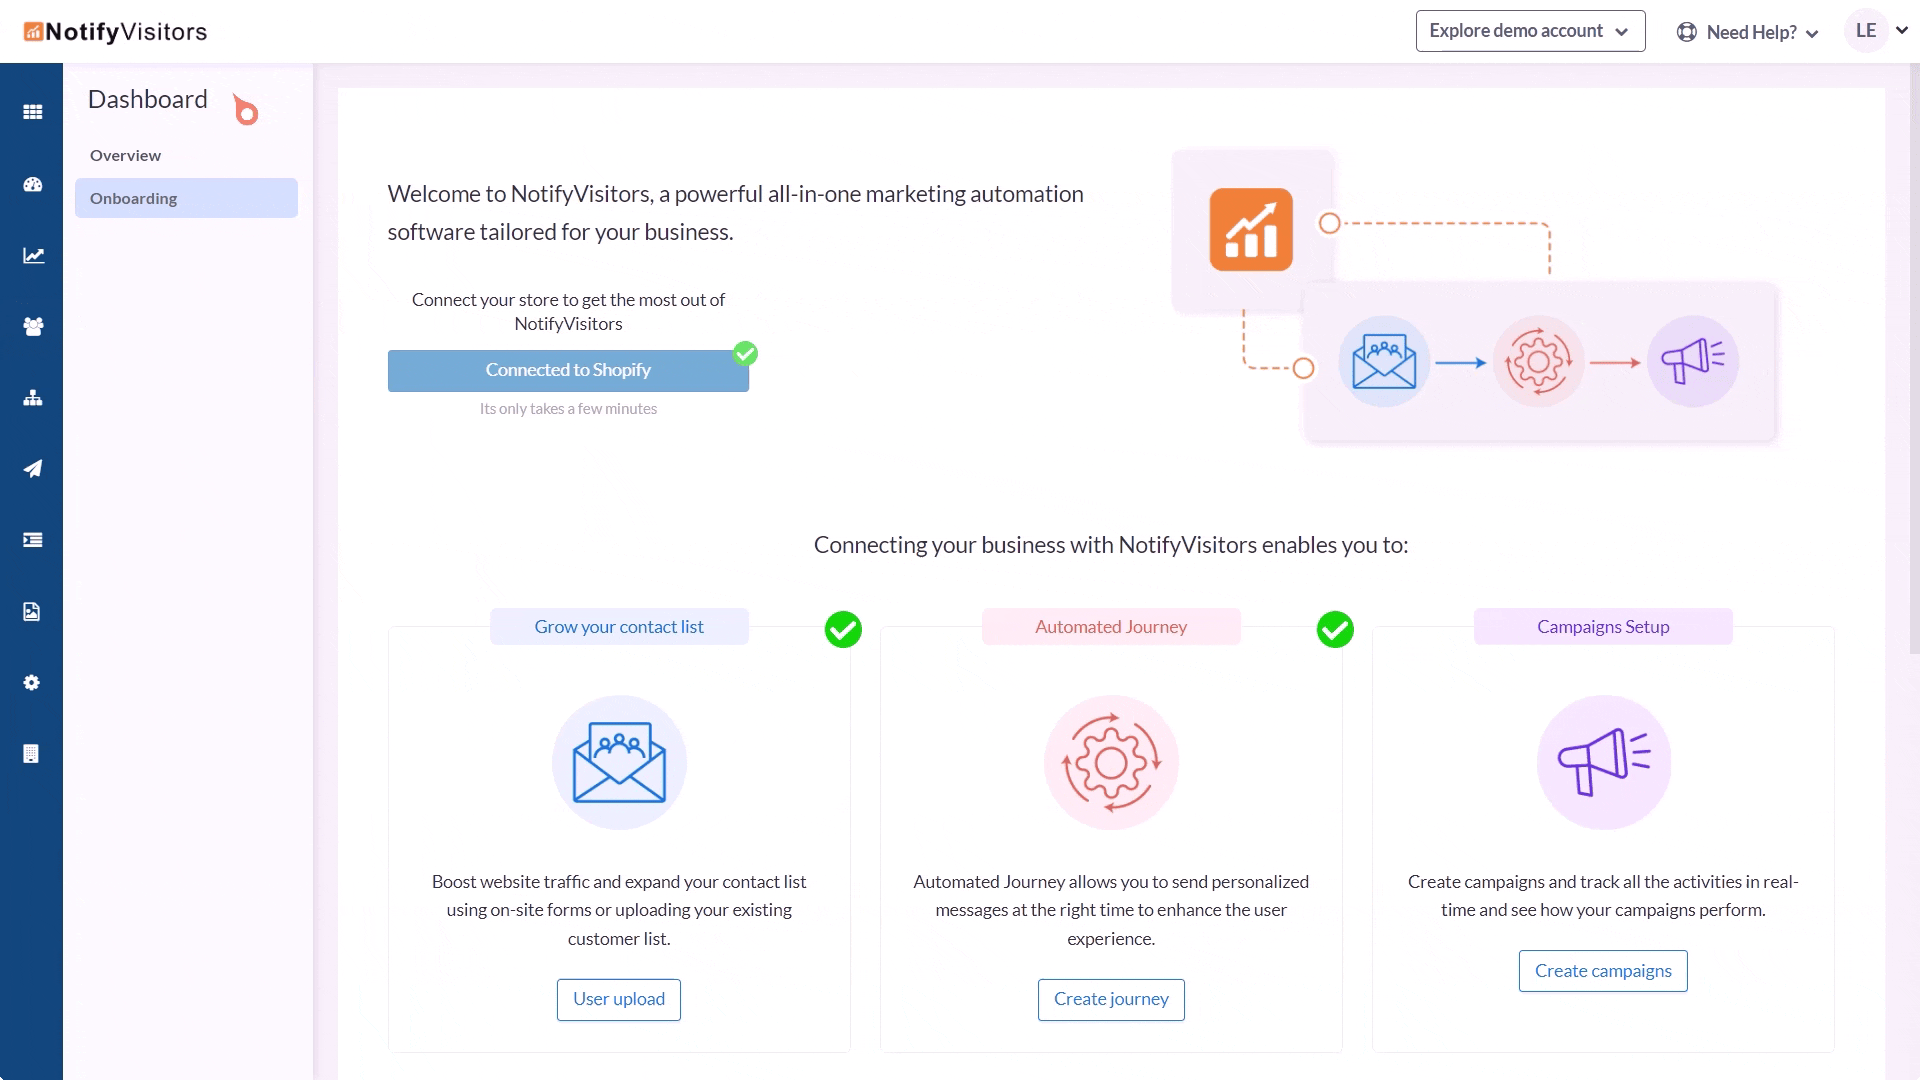1920x1080 pixels.
Task: Click 'Create campaigns and track' description text
Action: (x=1603, y=896)
